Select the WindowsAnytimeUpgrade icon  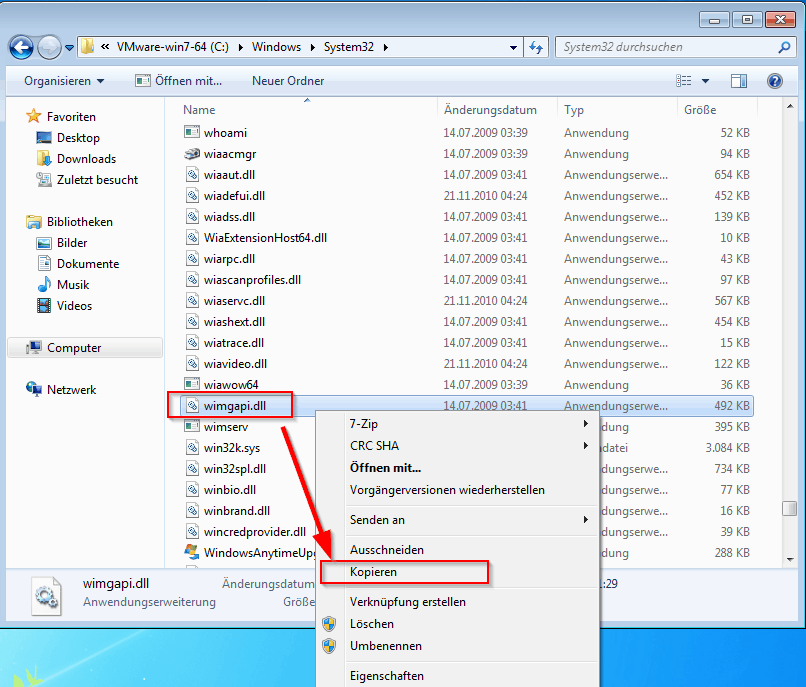coord(192,553)
